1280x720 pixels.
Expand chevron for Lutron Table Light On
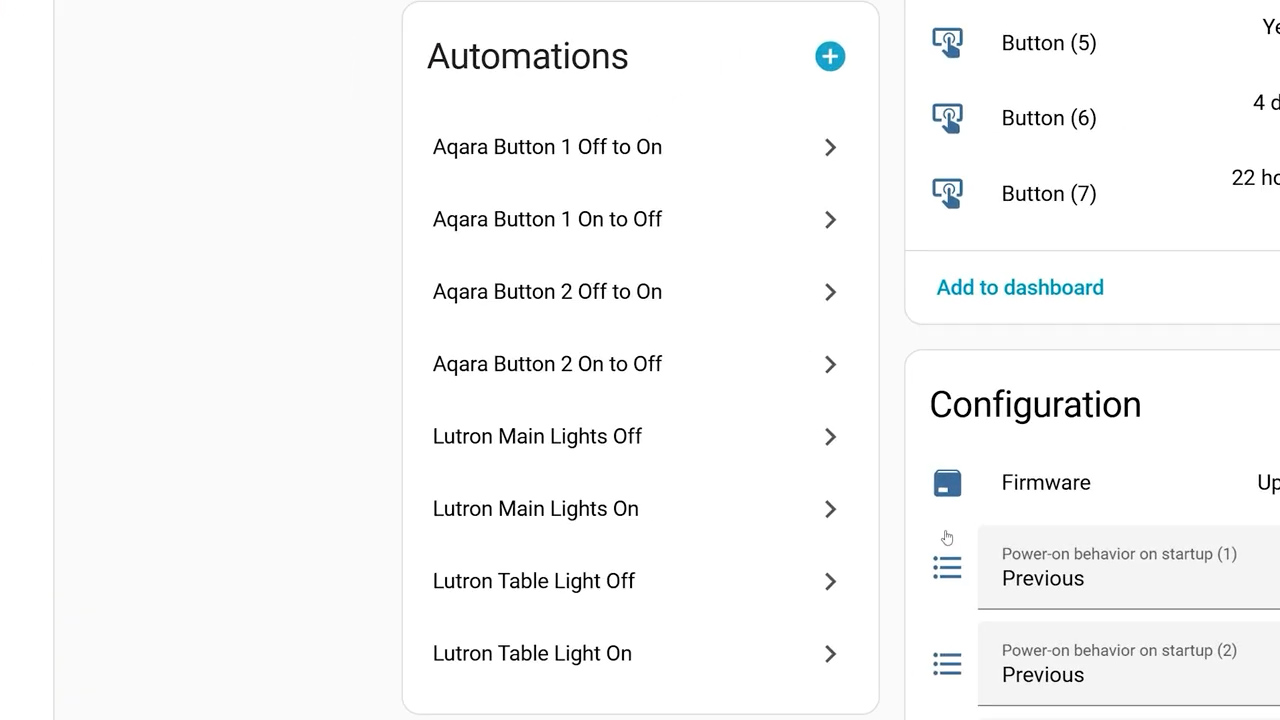830,654
